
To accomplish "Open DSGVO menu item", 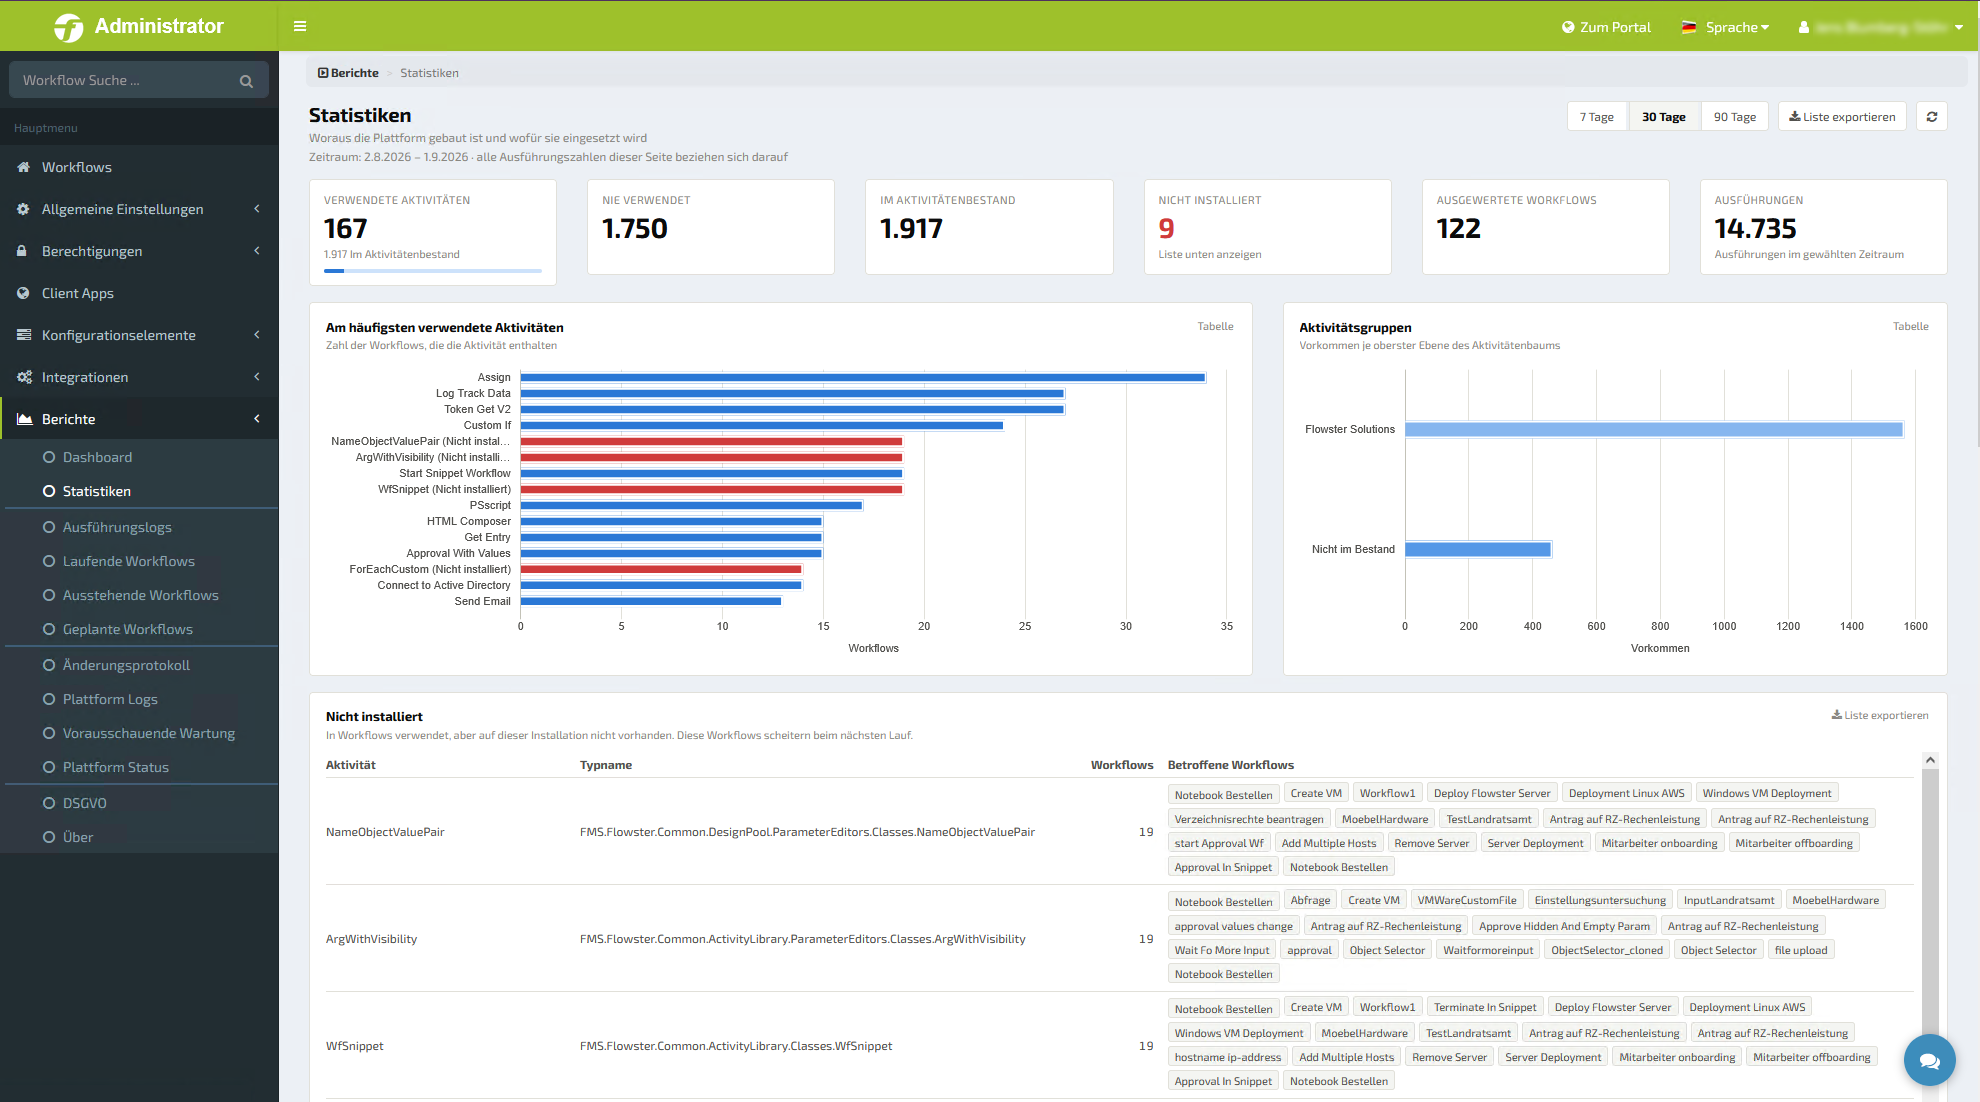I will [x=84, y=803].
